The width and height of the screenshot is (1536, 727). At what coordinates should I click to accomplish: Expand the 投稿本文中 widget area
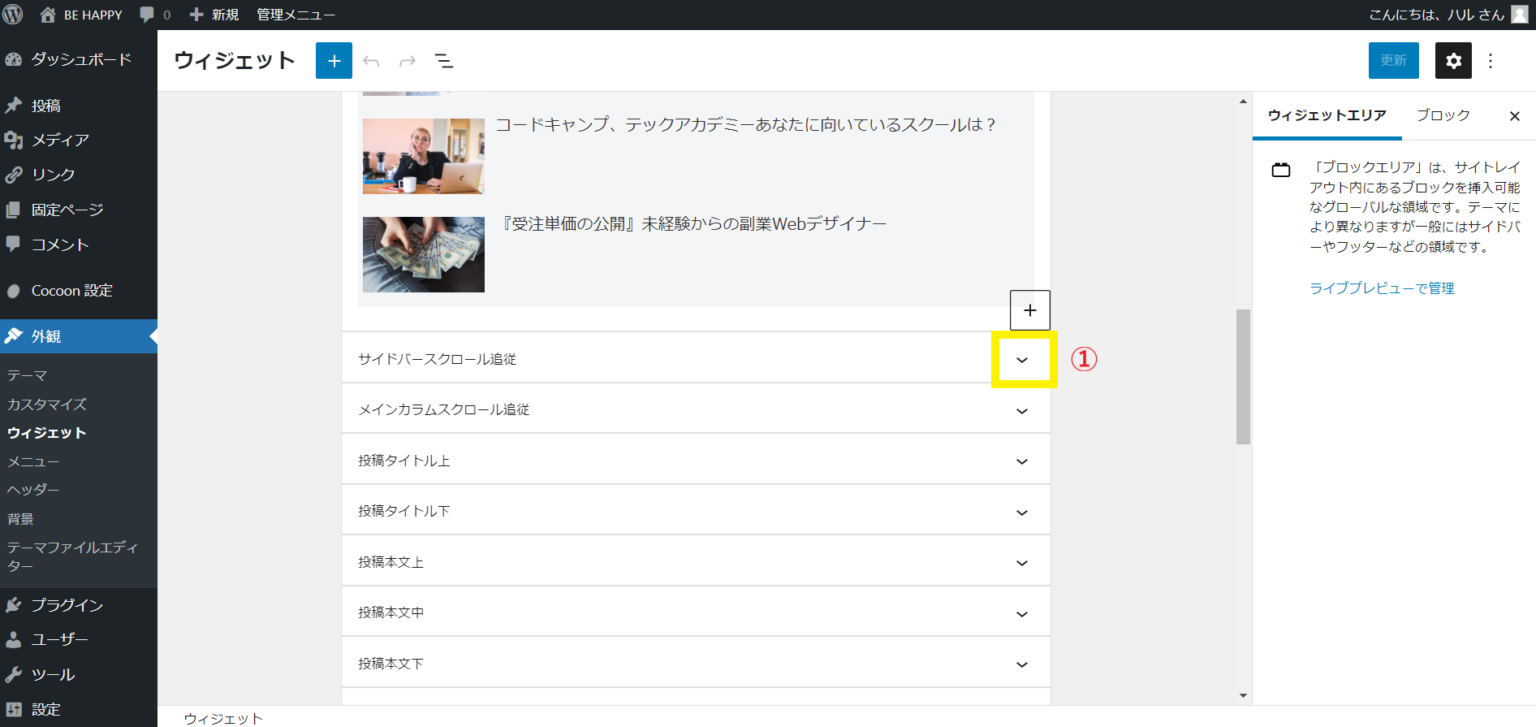(1022, 613)
